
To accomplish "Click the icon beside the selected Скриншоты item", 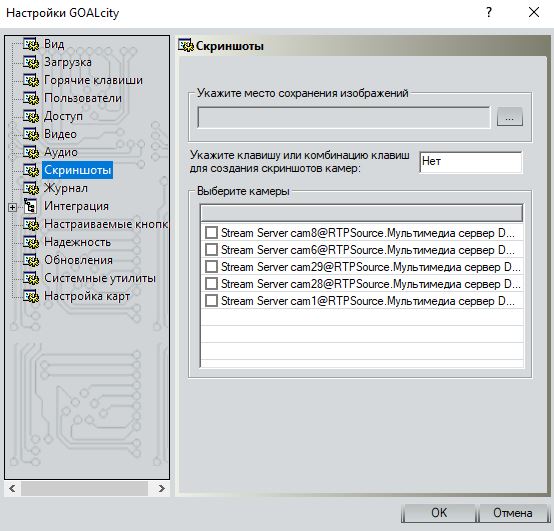I will coord(31,170).
